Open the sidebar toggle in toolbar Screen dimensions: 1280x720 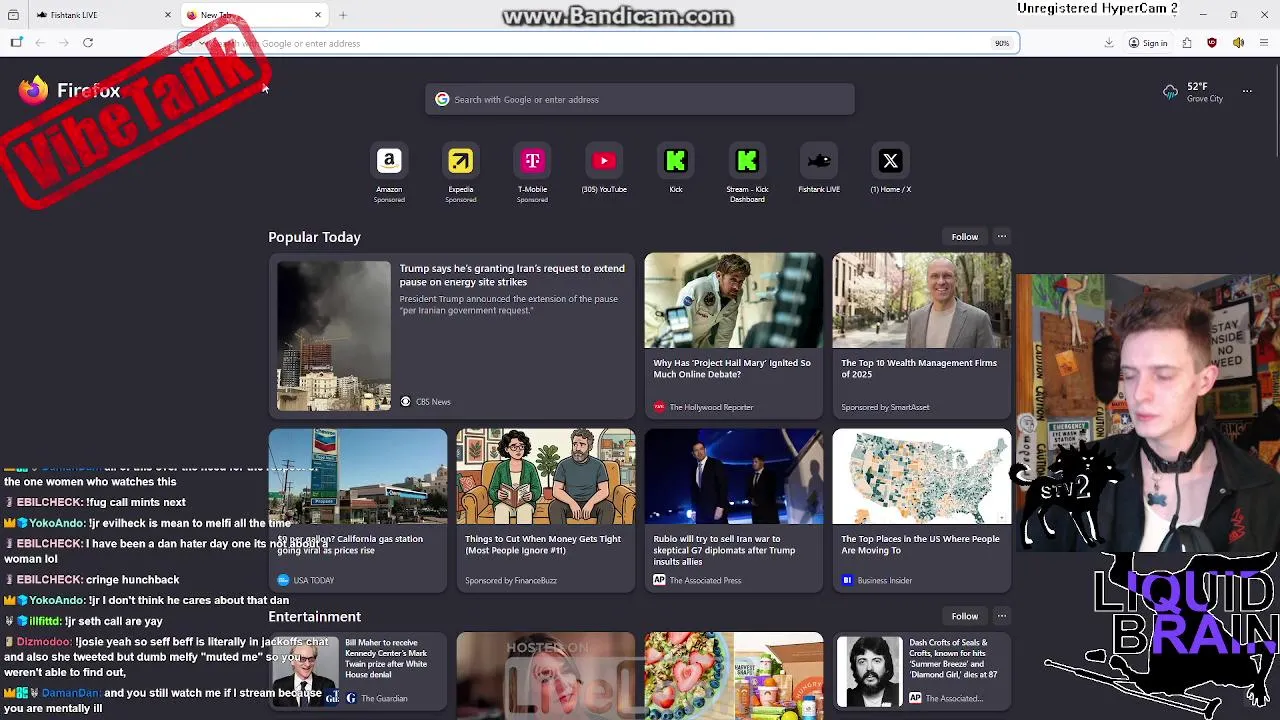click(16, 43)
